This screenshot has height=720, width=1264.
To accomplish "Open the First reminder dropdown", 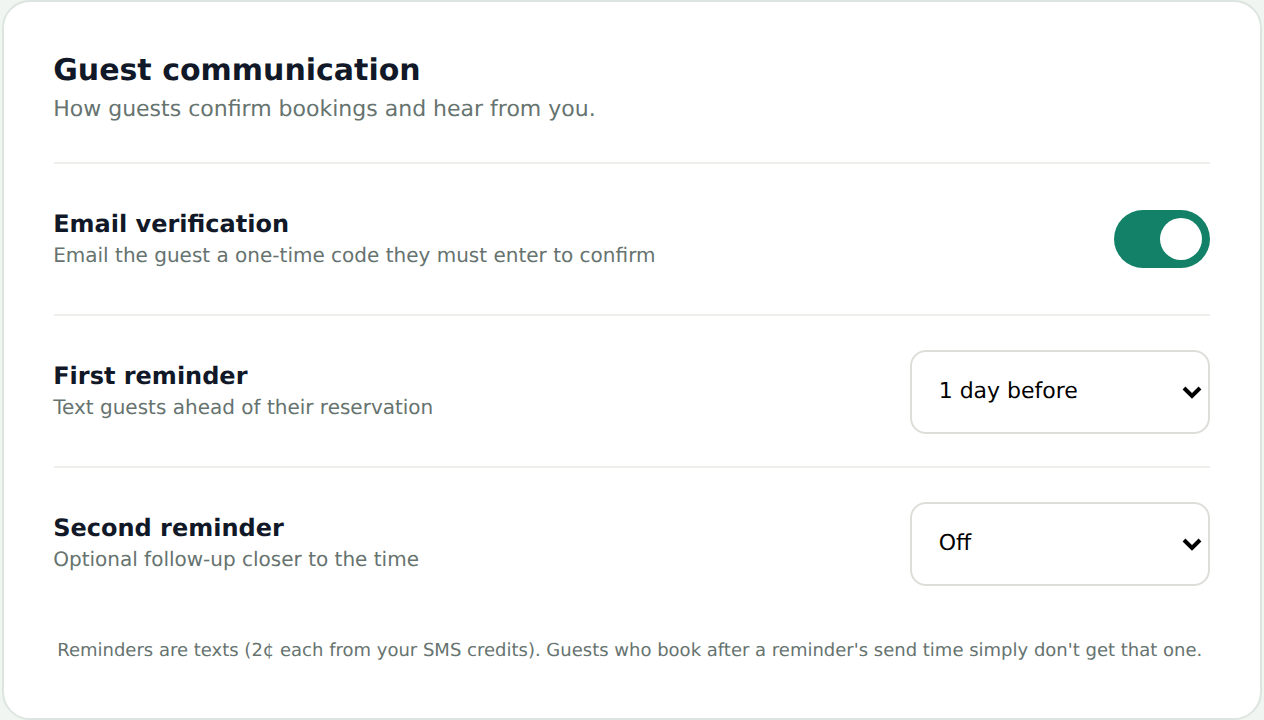I will point(1060,392).
